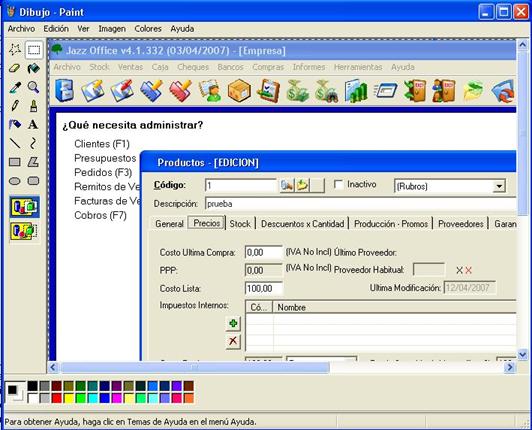Image resolution: width=532 pixels, height=430 pixels.
Task: Select the rectangular Select tool in Paint
Action: click(34, 50)
